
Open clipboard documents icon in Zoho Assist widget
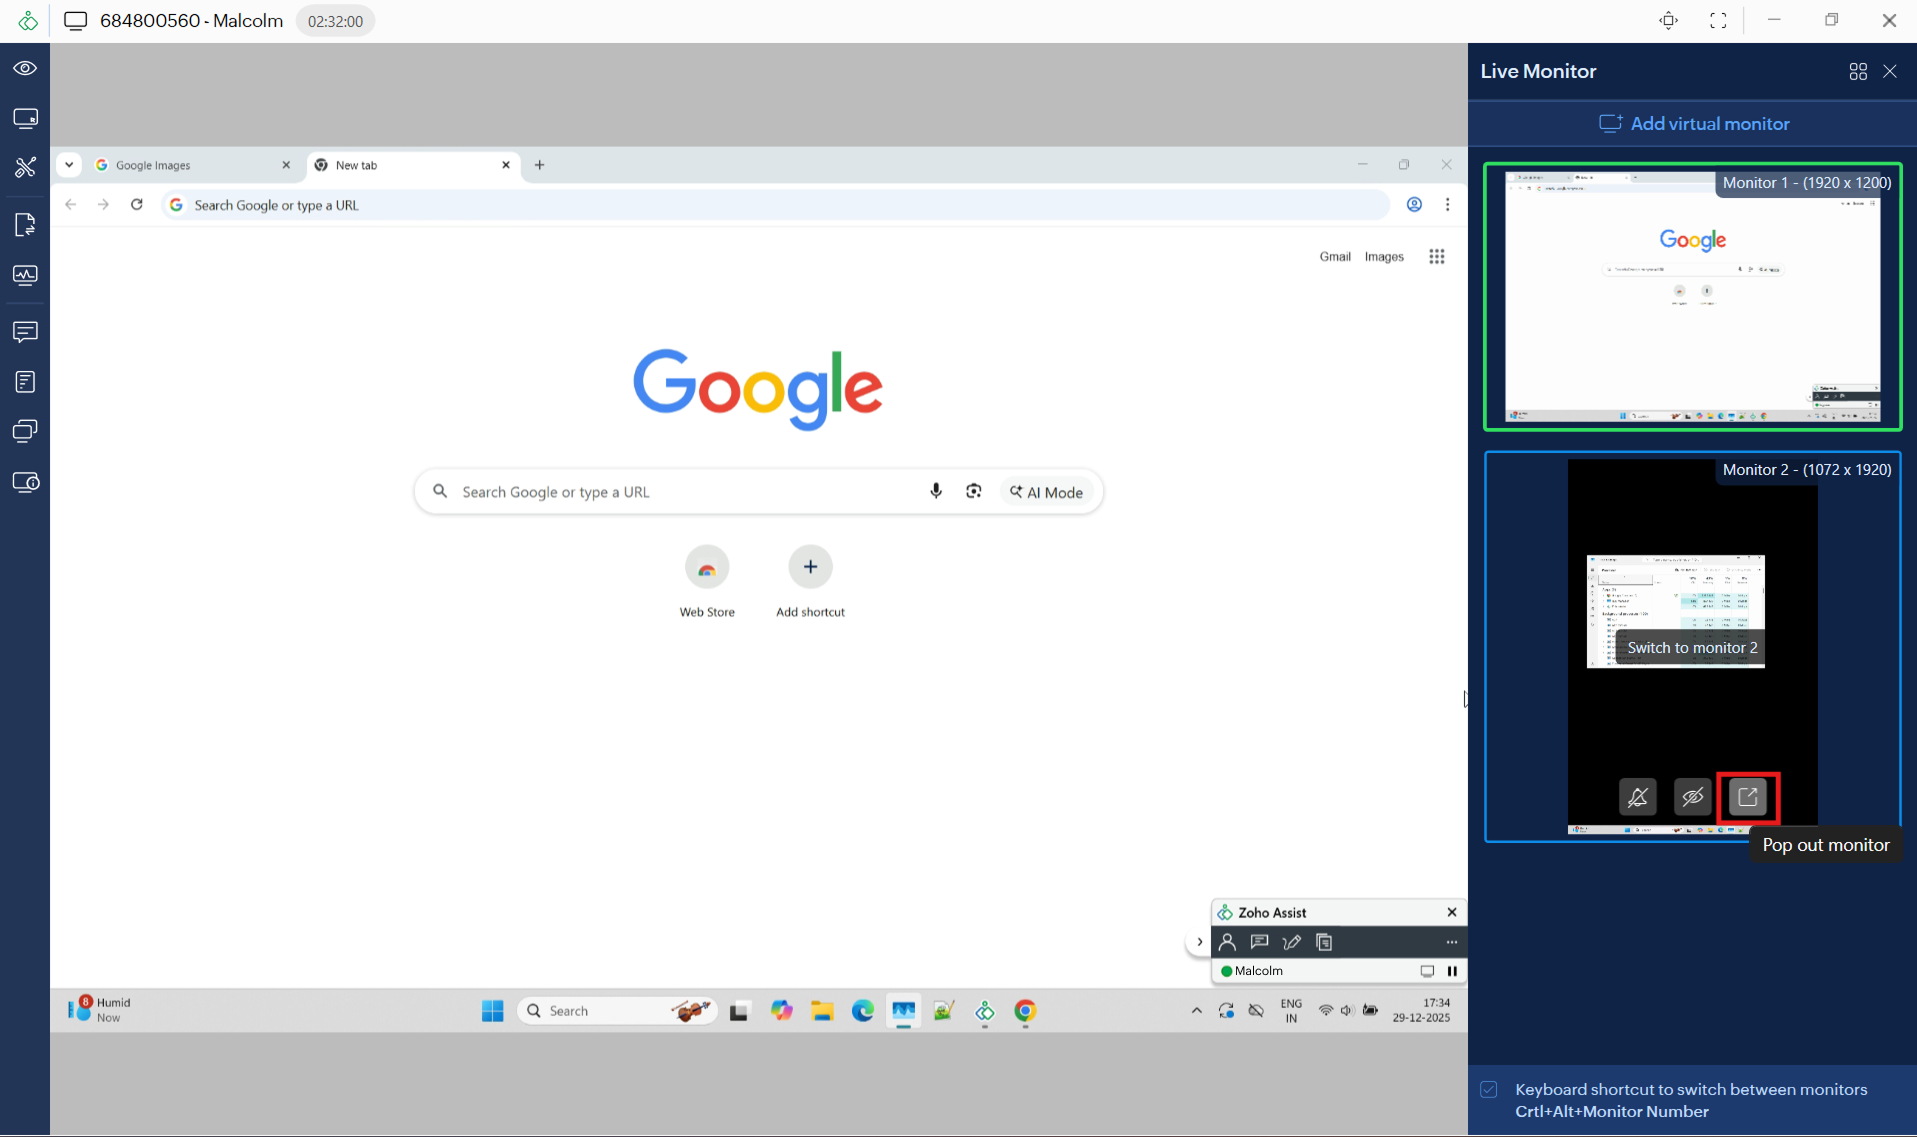(x=1324, y=942)
